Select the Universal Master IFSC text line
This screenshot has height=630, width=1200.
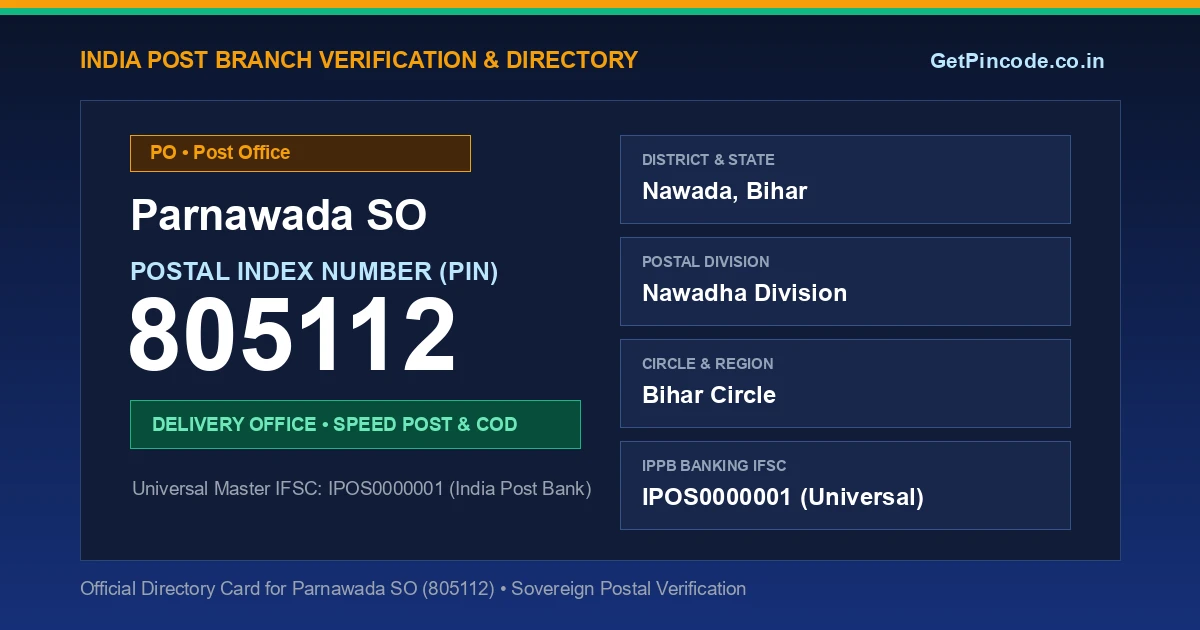tap(362, 489)
